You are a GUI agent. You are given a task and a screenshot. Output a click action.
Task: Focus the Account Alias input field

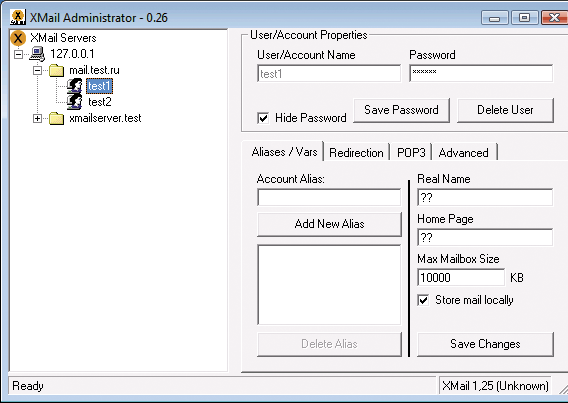(x=329, y=197)
